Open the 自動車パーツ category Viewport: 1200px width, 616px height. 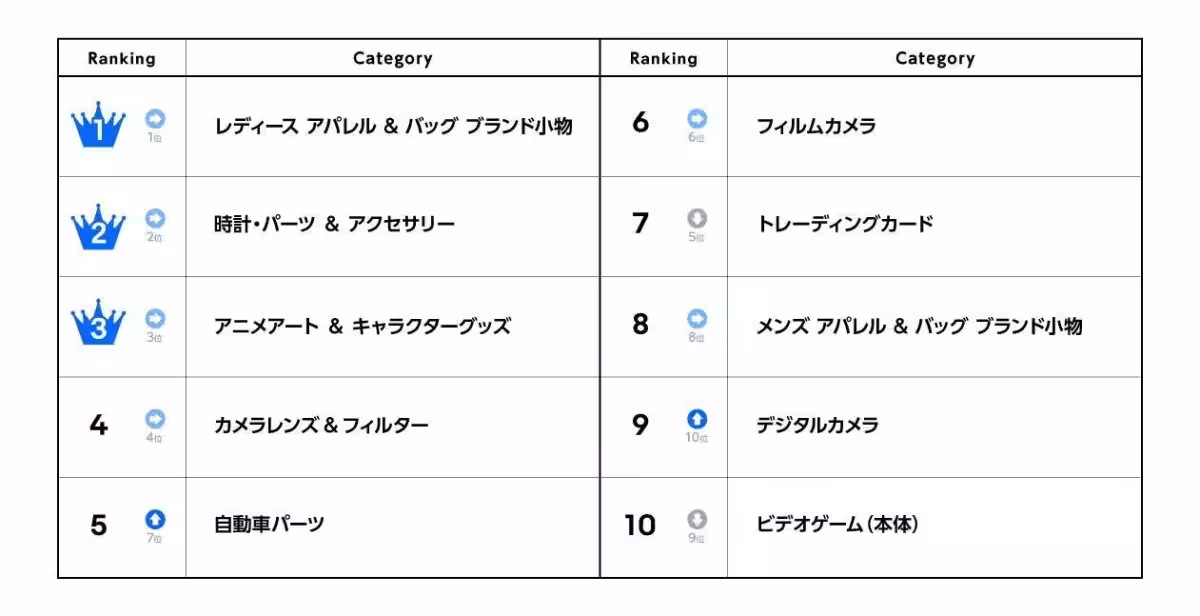coord(269,524)
